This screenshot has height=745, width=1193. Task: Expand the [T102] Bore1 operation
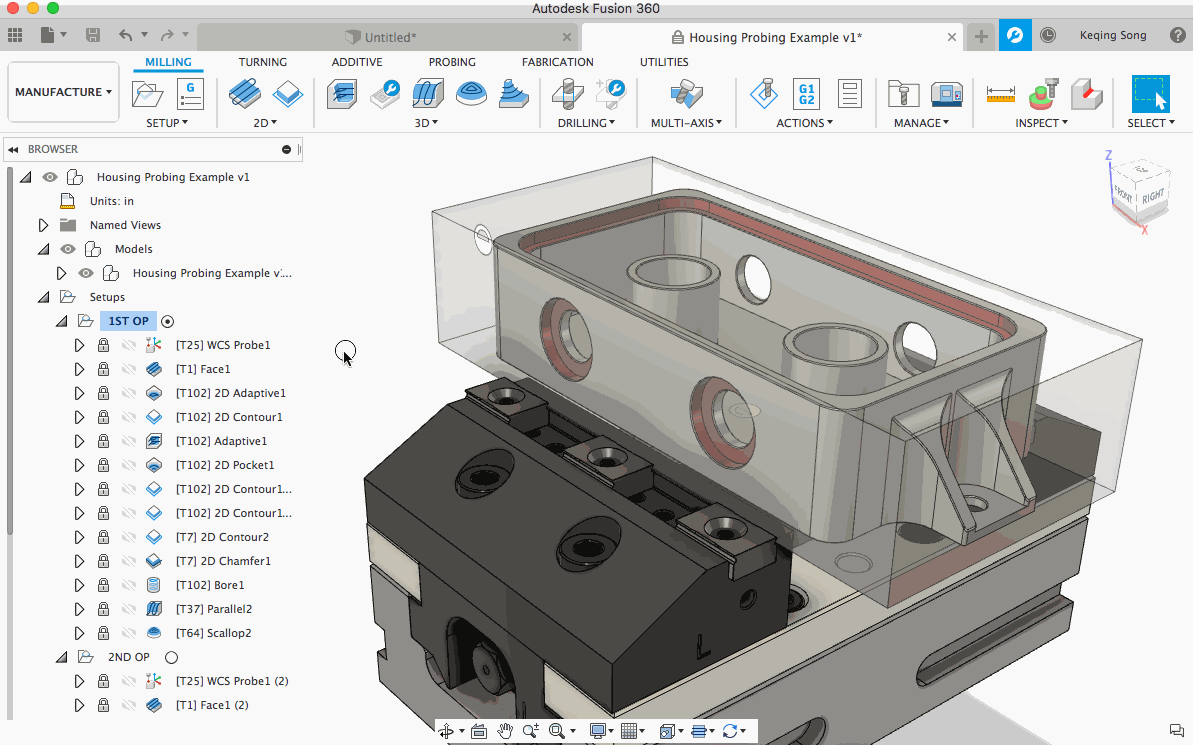79,585
